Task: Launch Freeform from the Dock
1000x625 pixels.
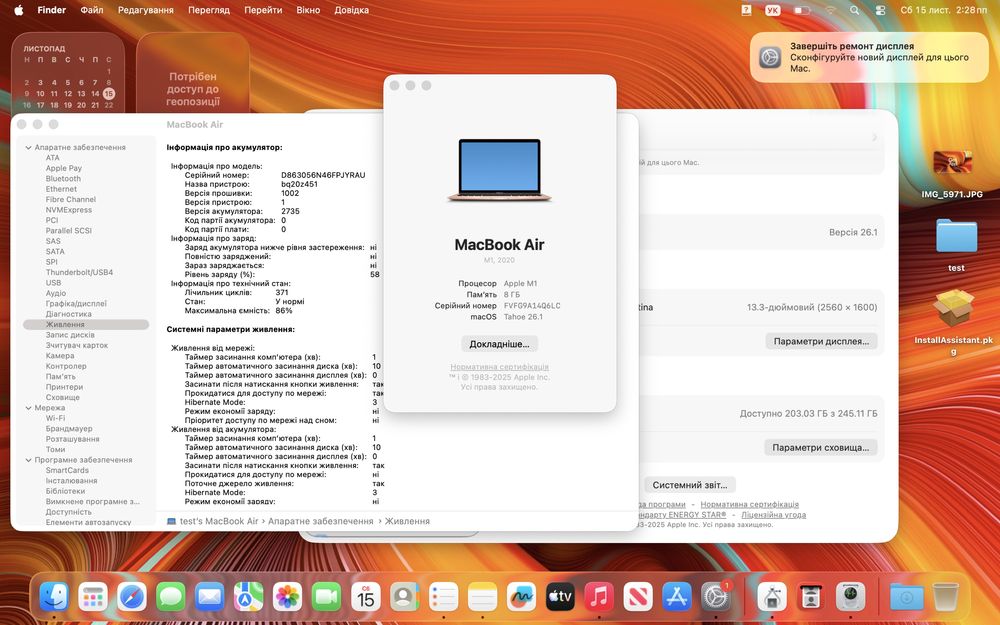Action: click(521, 597)
